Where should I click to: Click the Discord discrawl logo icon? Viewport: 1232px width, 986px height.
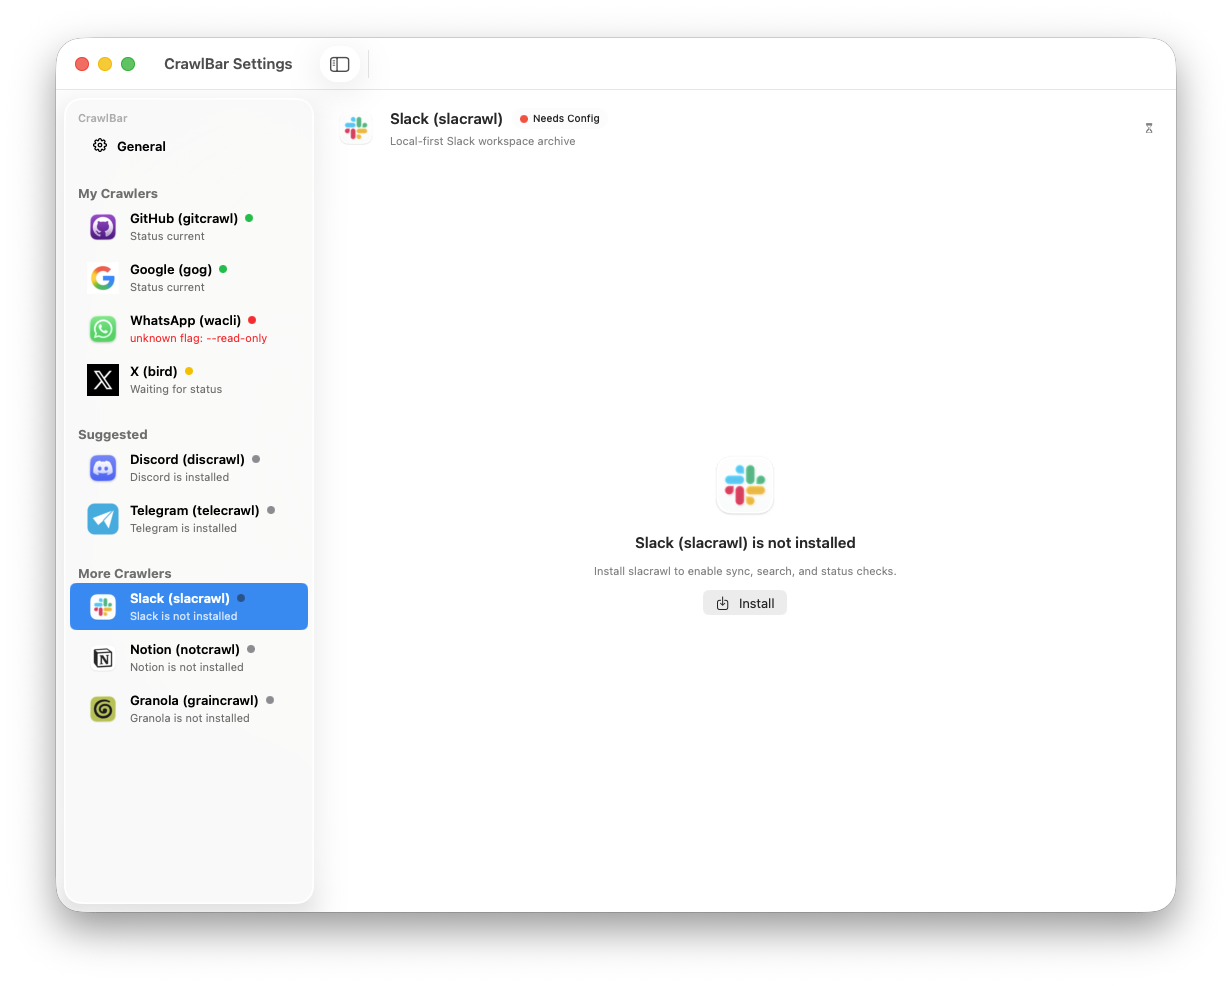pos(103,468)
